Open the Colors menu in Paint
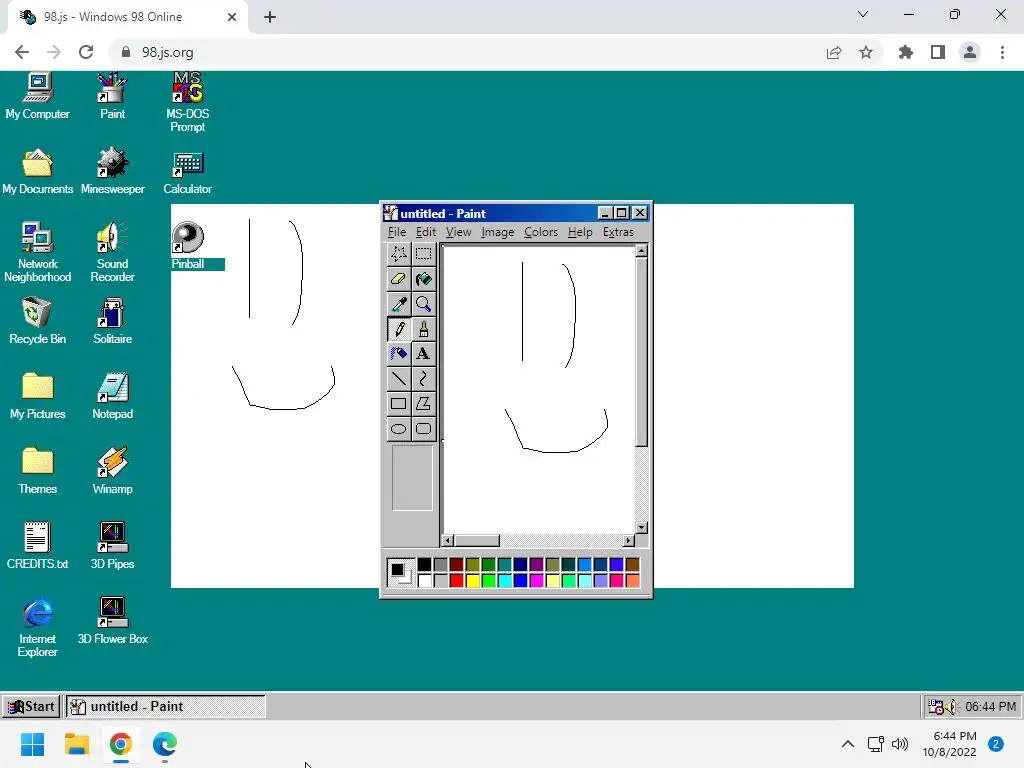1024x768 pixels. coord(541,232)
